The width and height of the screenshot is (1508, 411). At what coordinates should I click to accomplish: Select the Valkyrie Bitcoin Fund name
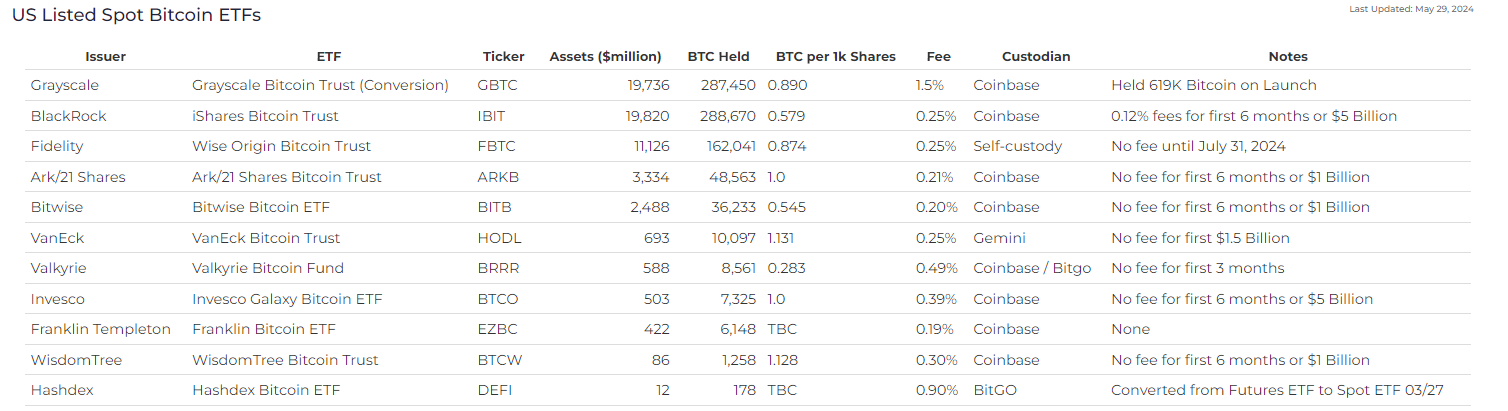(x=268, y=269)
